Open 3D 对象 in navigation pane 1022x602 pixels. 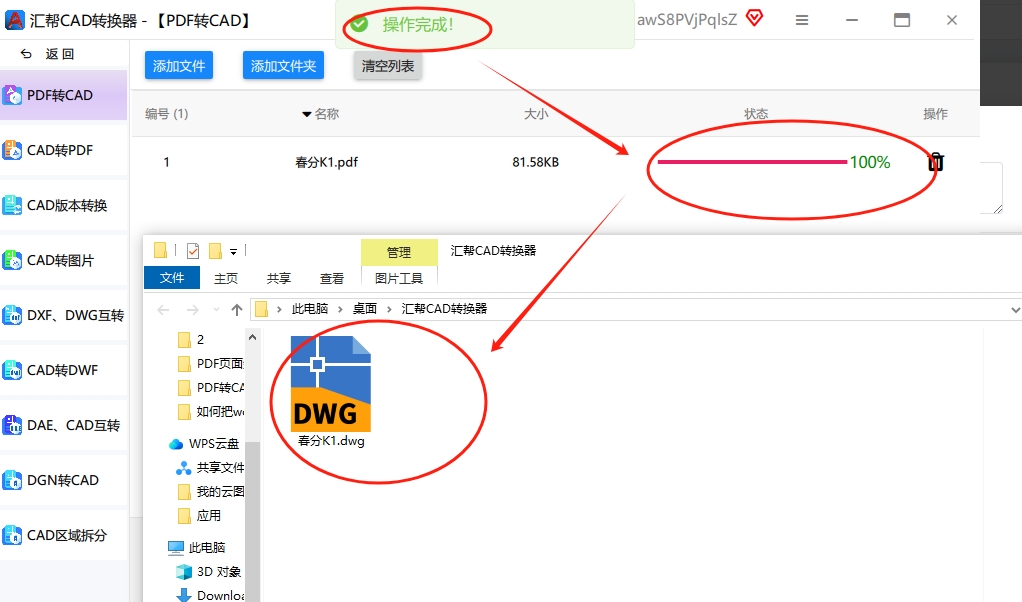pos(209,571)
